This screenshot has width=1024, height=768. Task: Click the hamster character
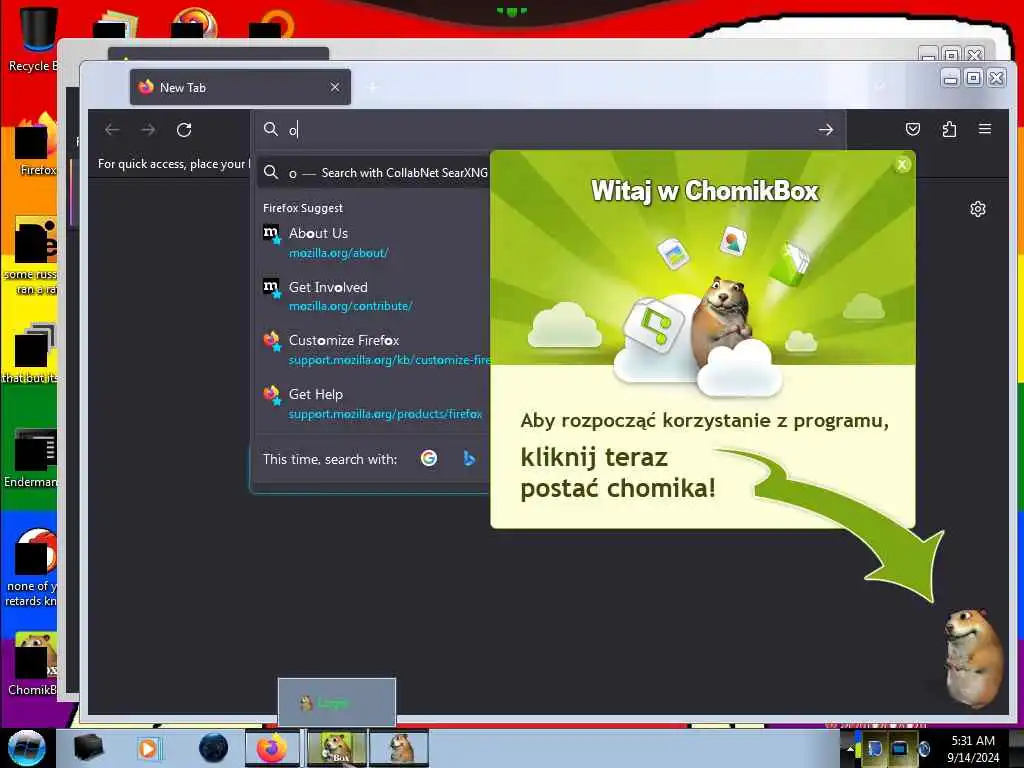pyautogui.click(x=974, y=658)
